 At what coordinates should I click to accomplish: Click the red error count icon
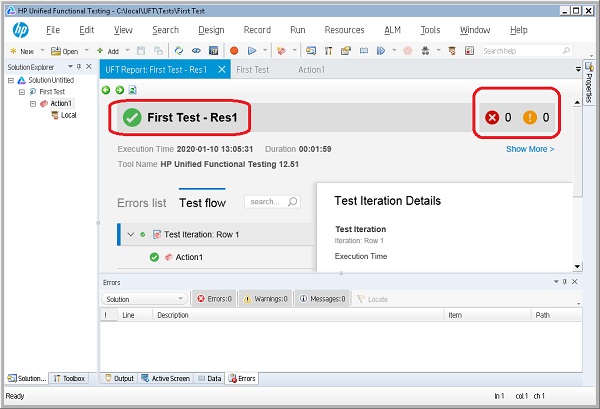[492, 117]
